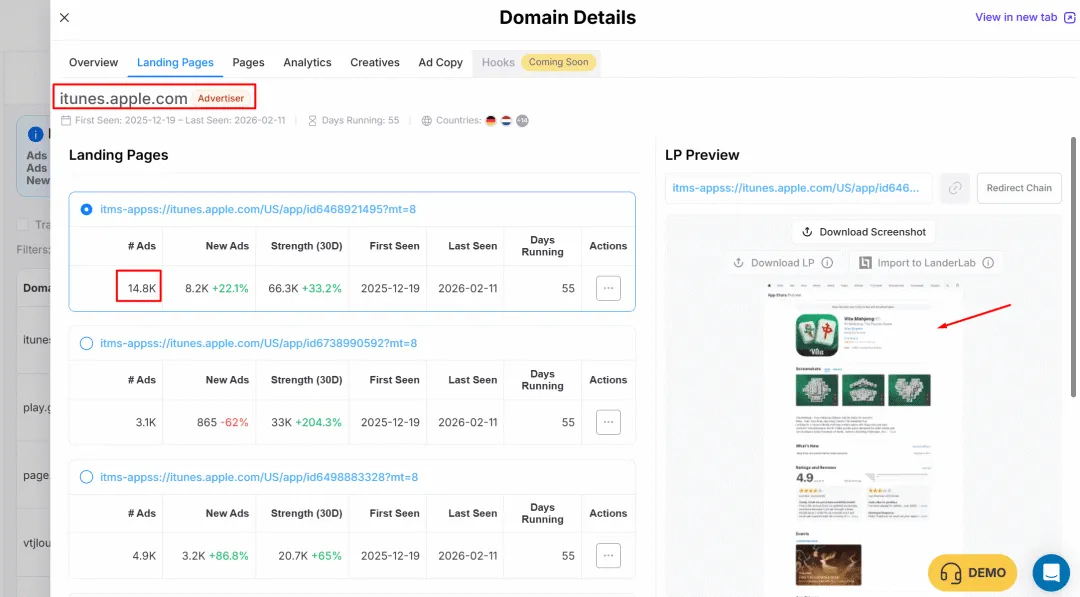Click the DEMO headset button

(x=972, y=573)
